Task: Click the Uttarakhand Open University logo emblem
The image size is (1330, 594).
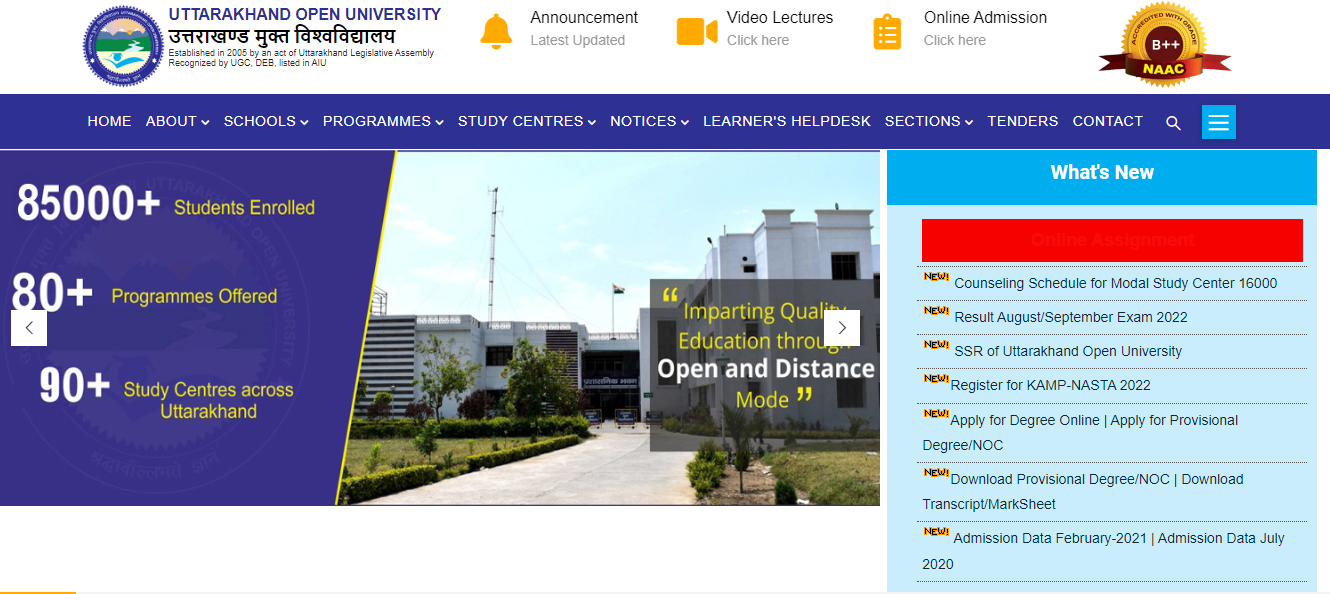Action: [x=122, y=46]
